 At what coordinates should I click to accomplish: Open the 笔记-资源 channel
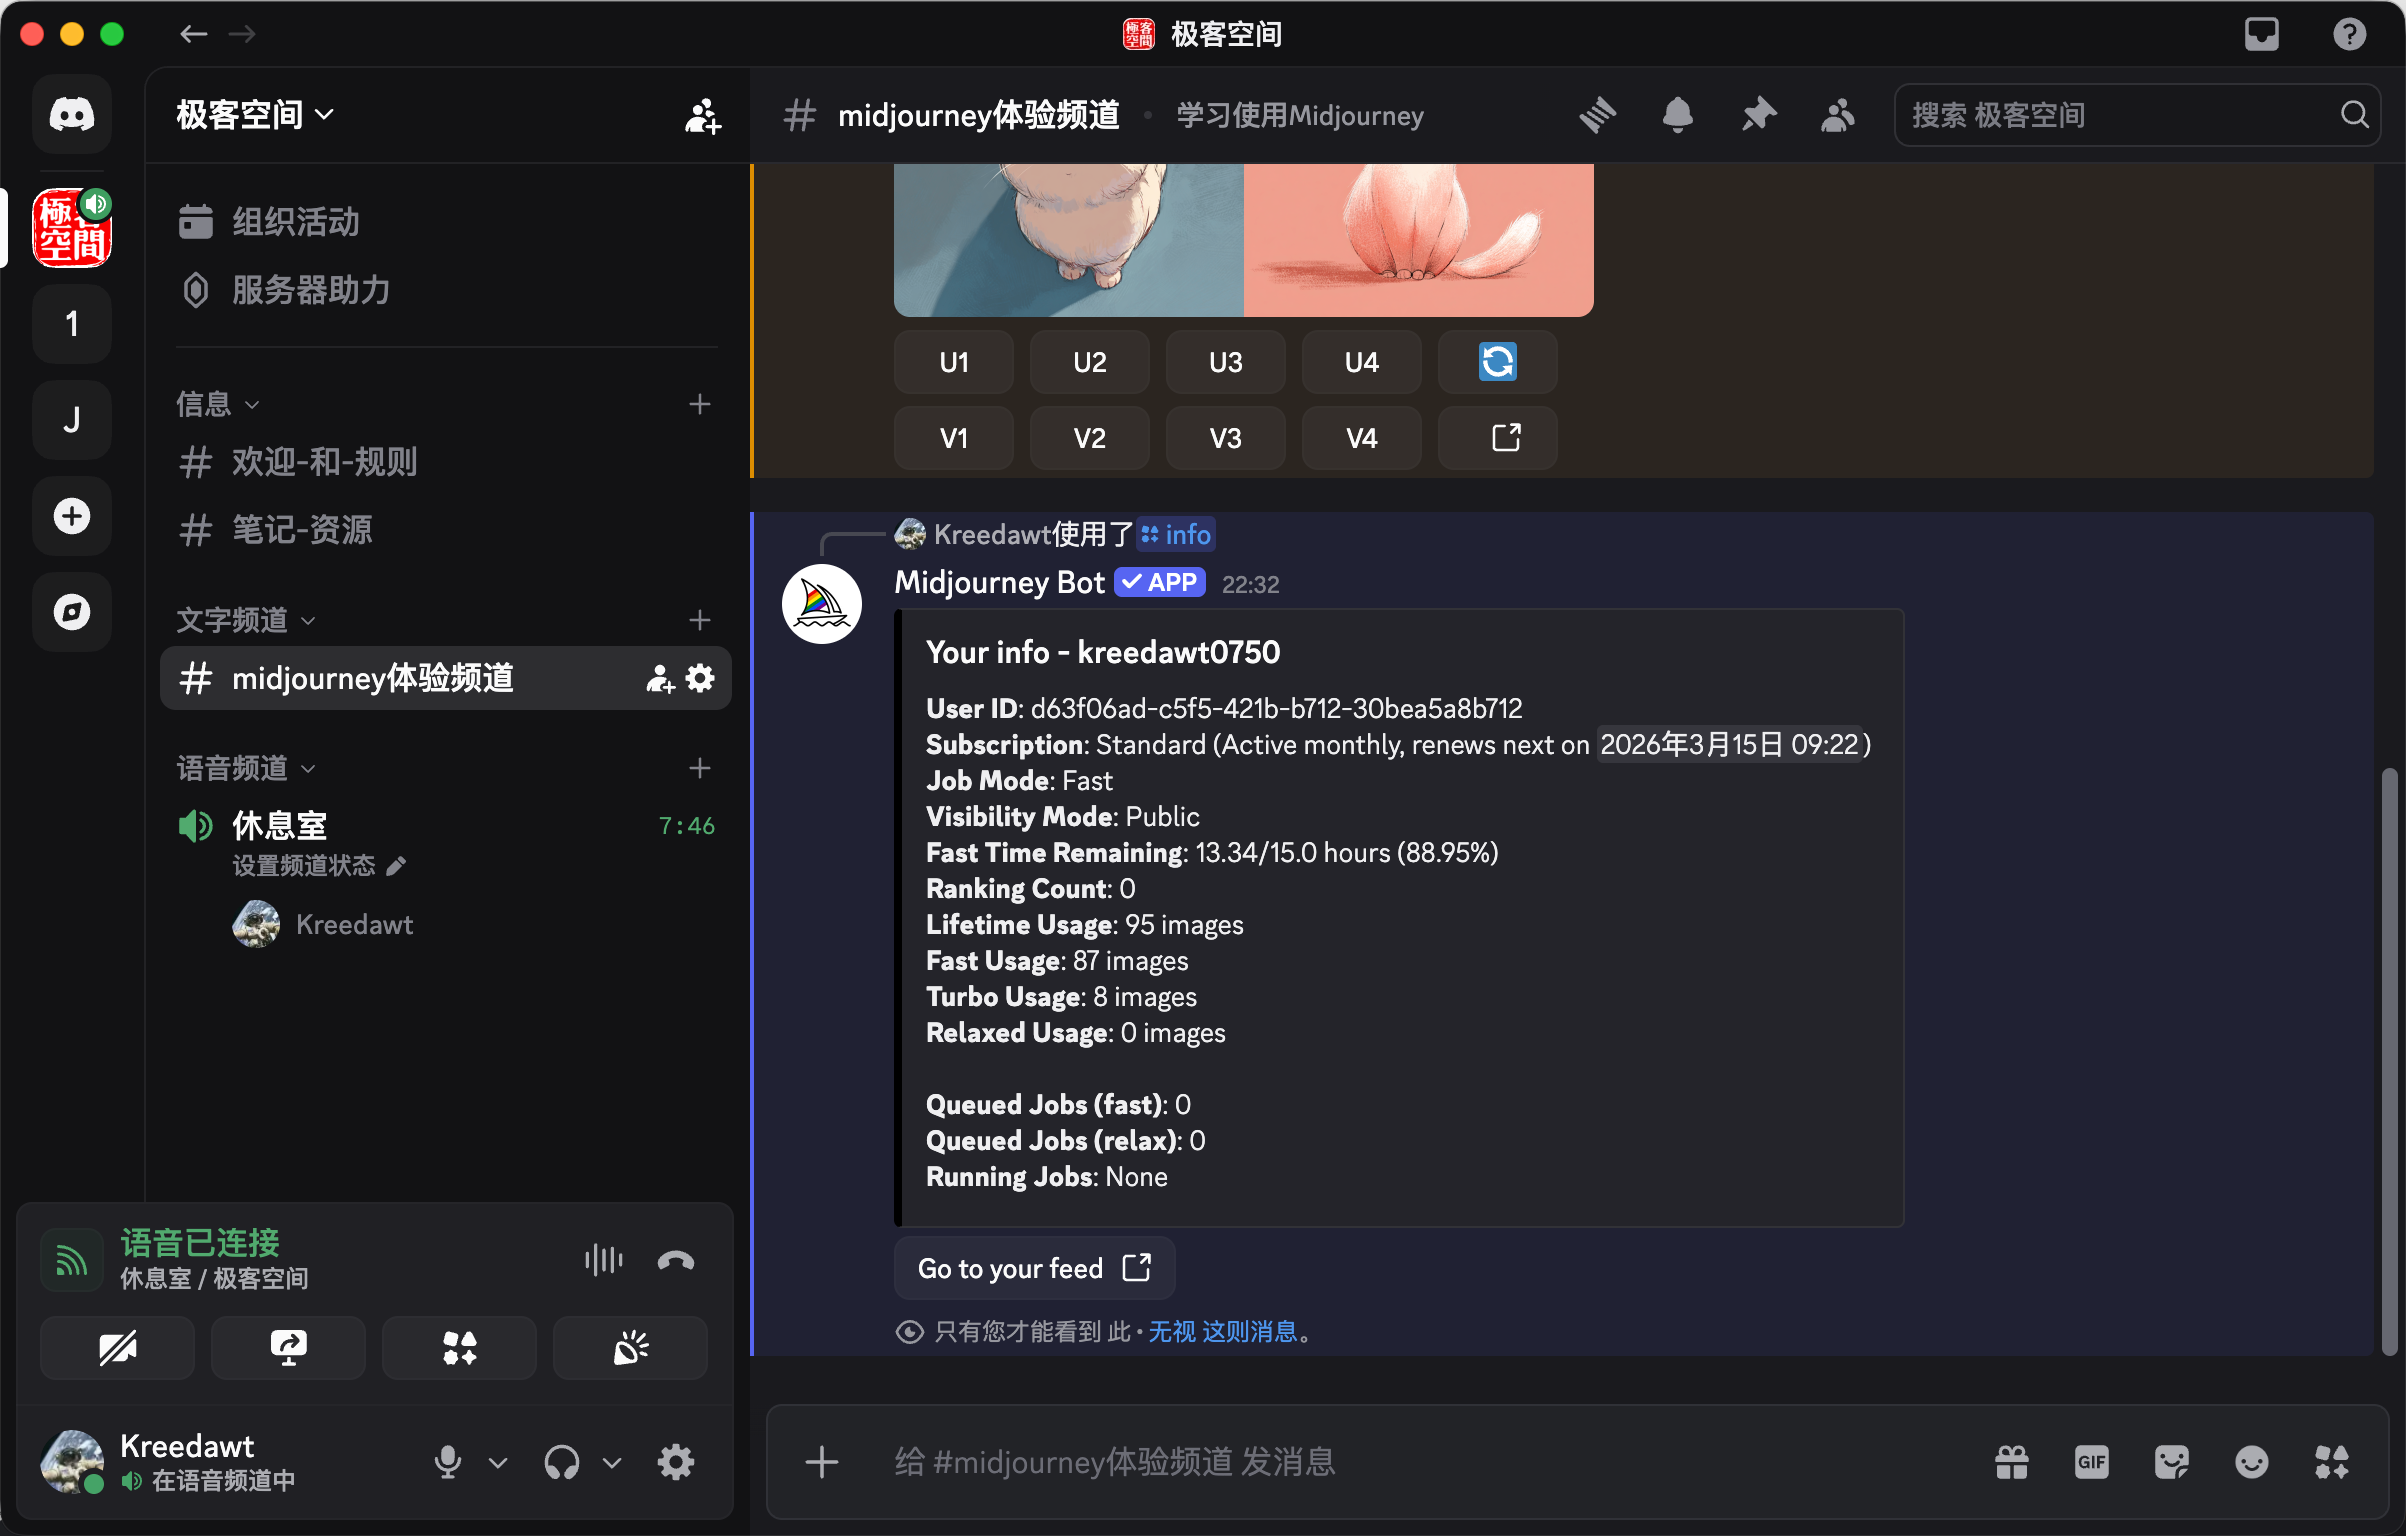[x=302, y=530]
